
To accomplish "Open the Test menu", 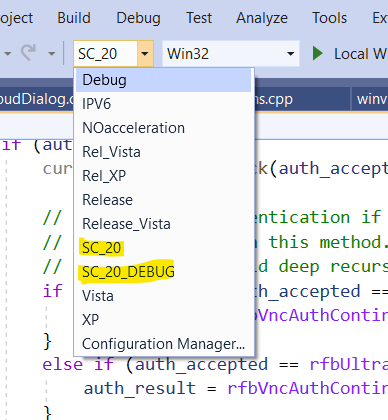I will click(x=199, y=18).
